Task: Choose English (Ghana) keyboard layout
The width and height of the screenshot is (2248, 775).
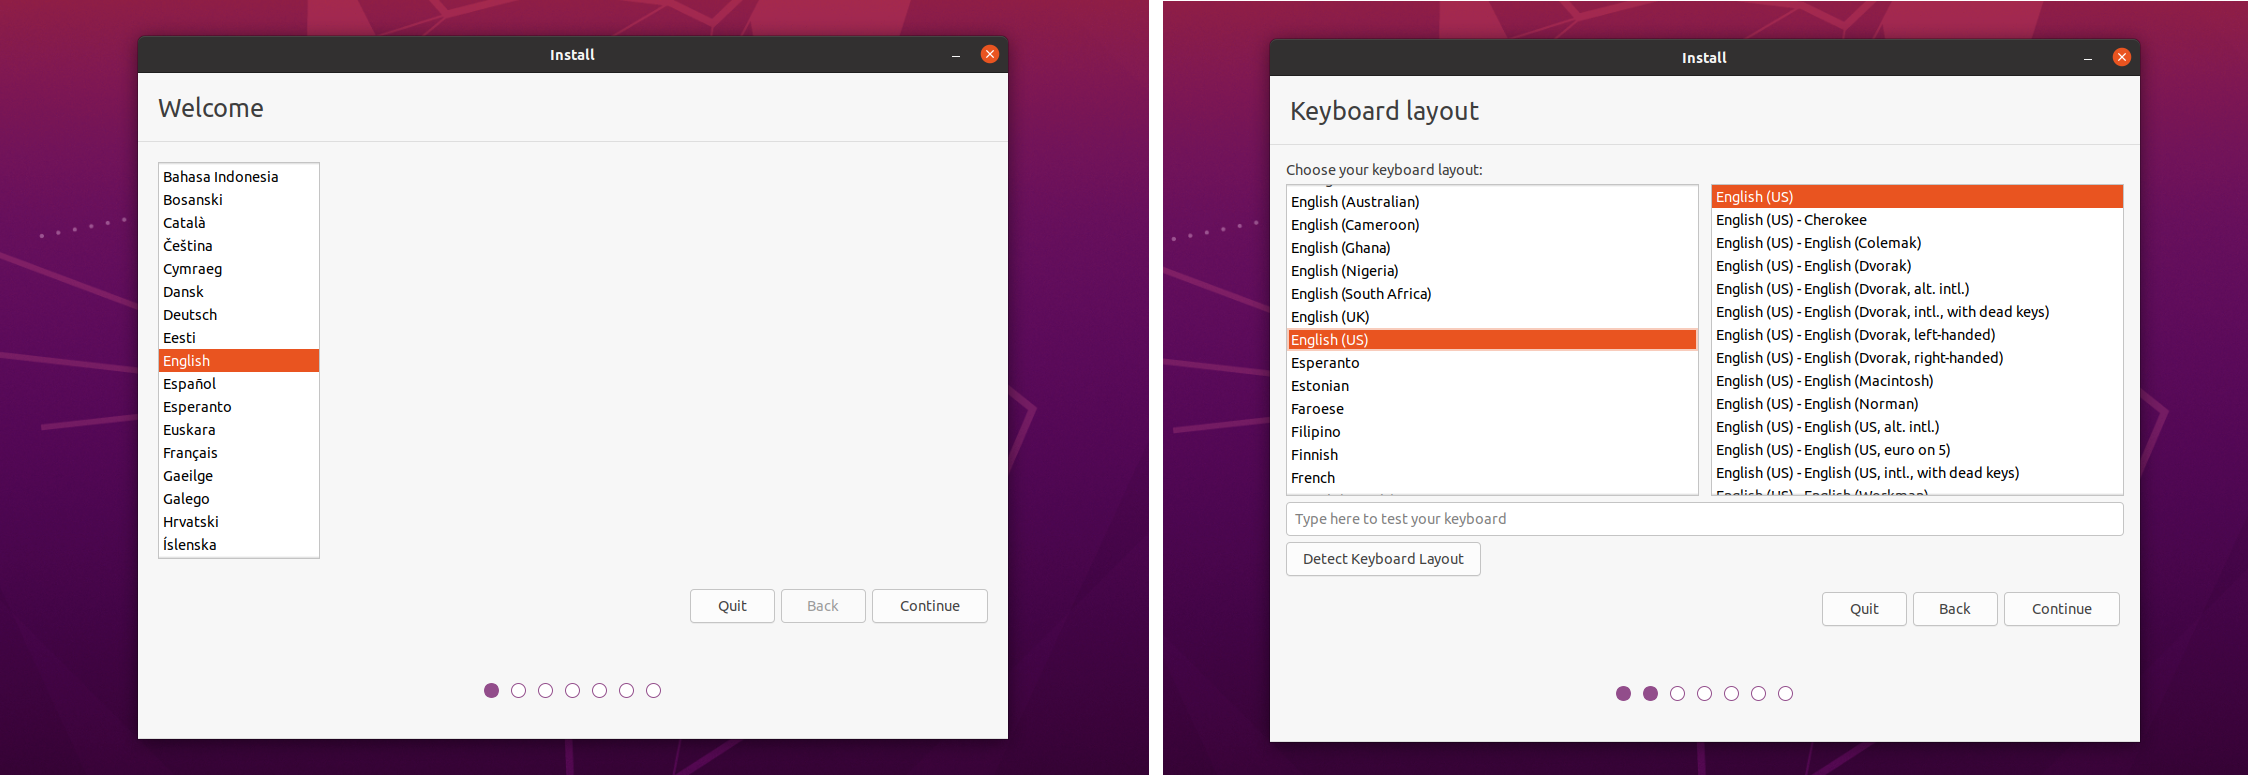Action: [x=1492, y=248]
